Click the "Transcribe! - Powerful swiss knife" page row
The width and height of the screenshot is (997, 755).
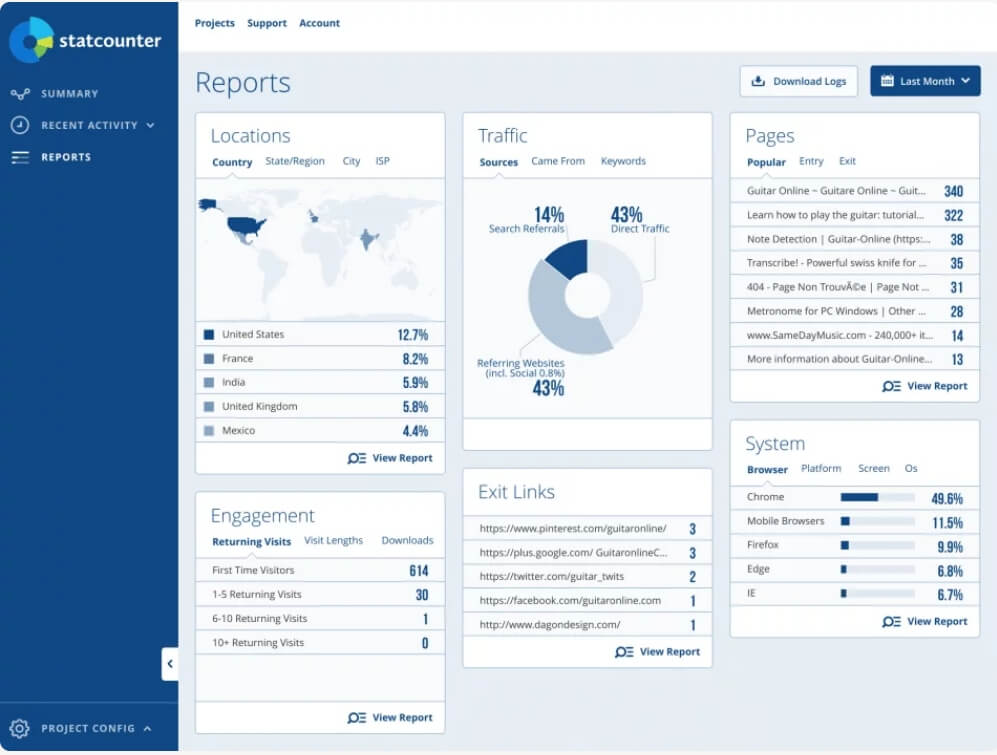[x=855, y=263]
